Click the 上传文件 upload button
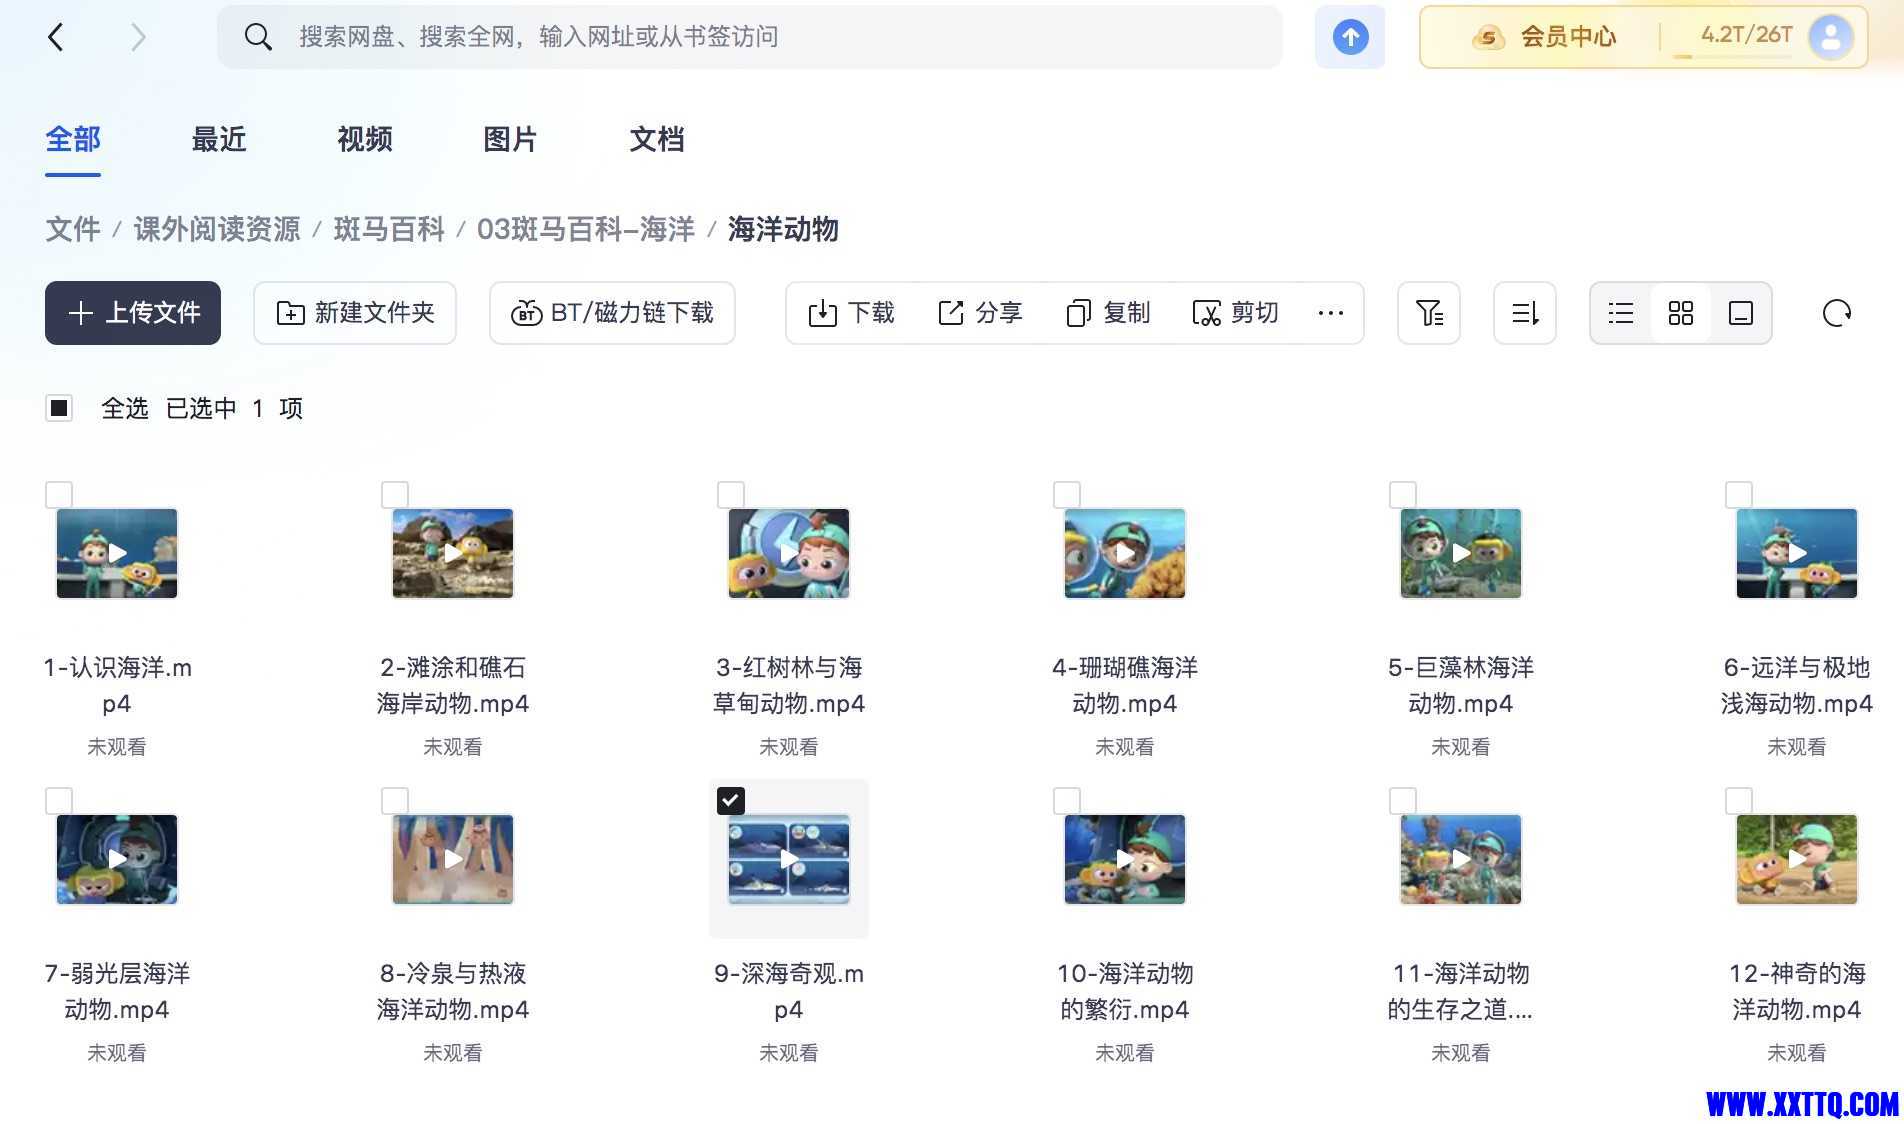 (133, 313)
